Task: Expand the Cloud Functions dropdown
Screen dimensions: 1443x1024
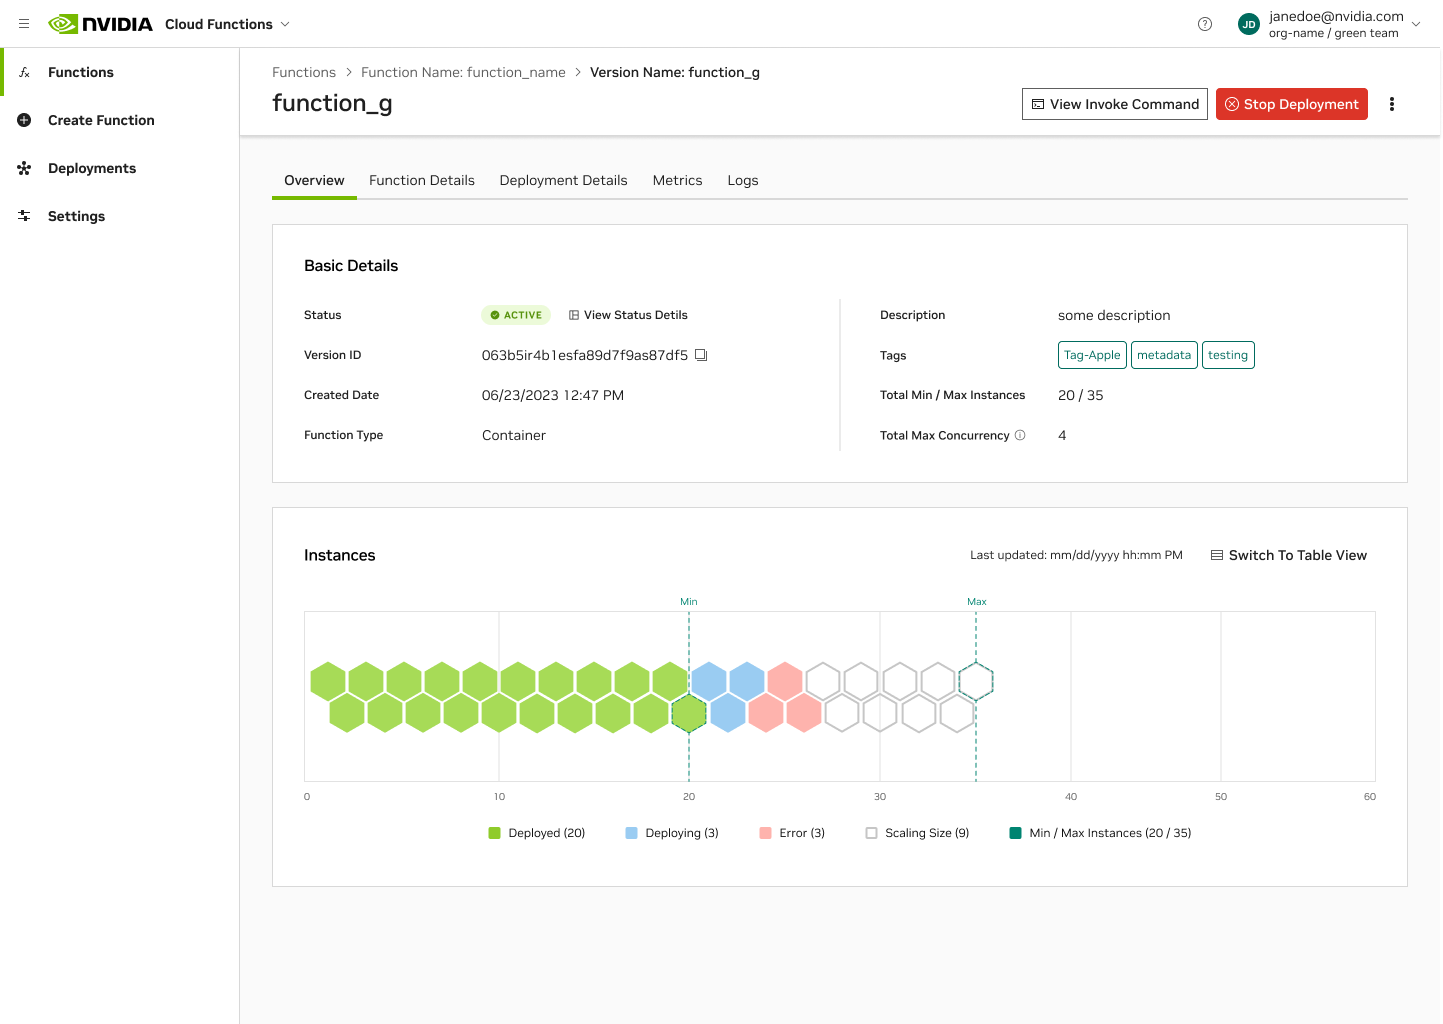Action: pos(285,24)
